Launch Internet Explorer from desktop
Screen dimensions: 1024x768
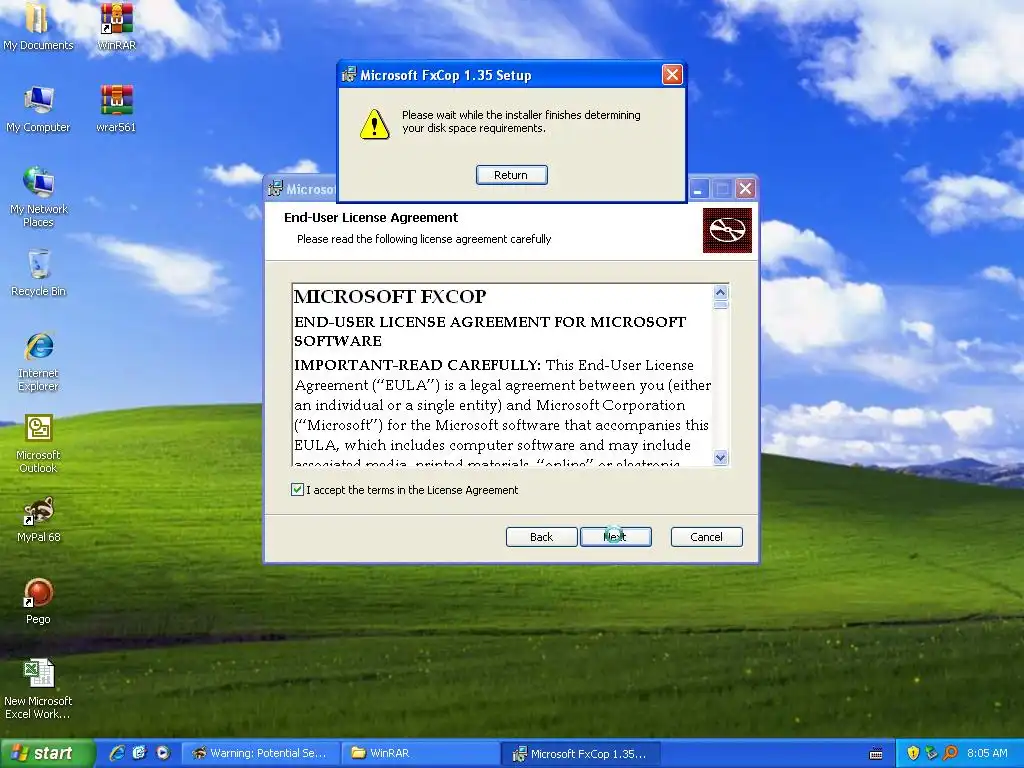coord(38,361)
